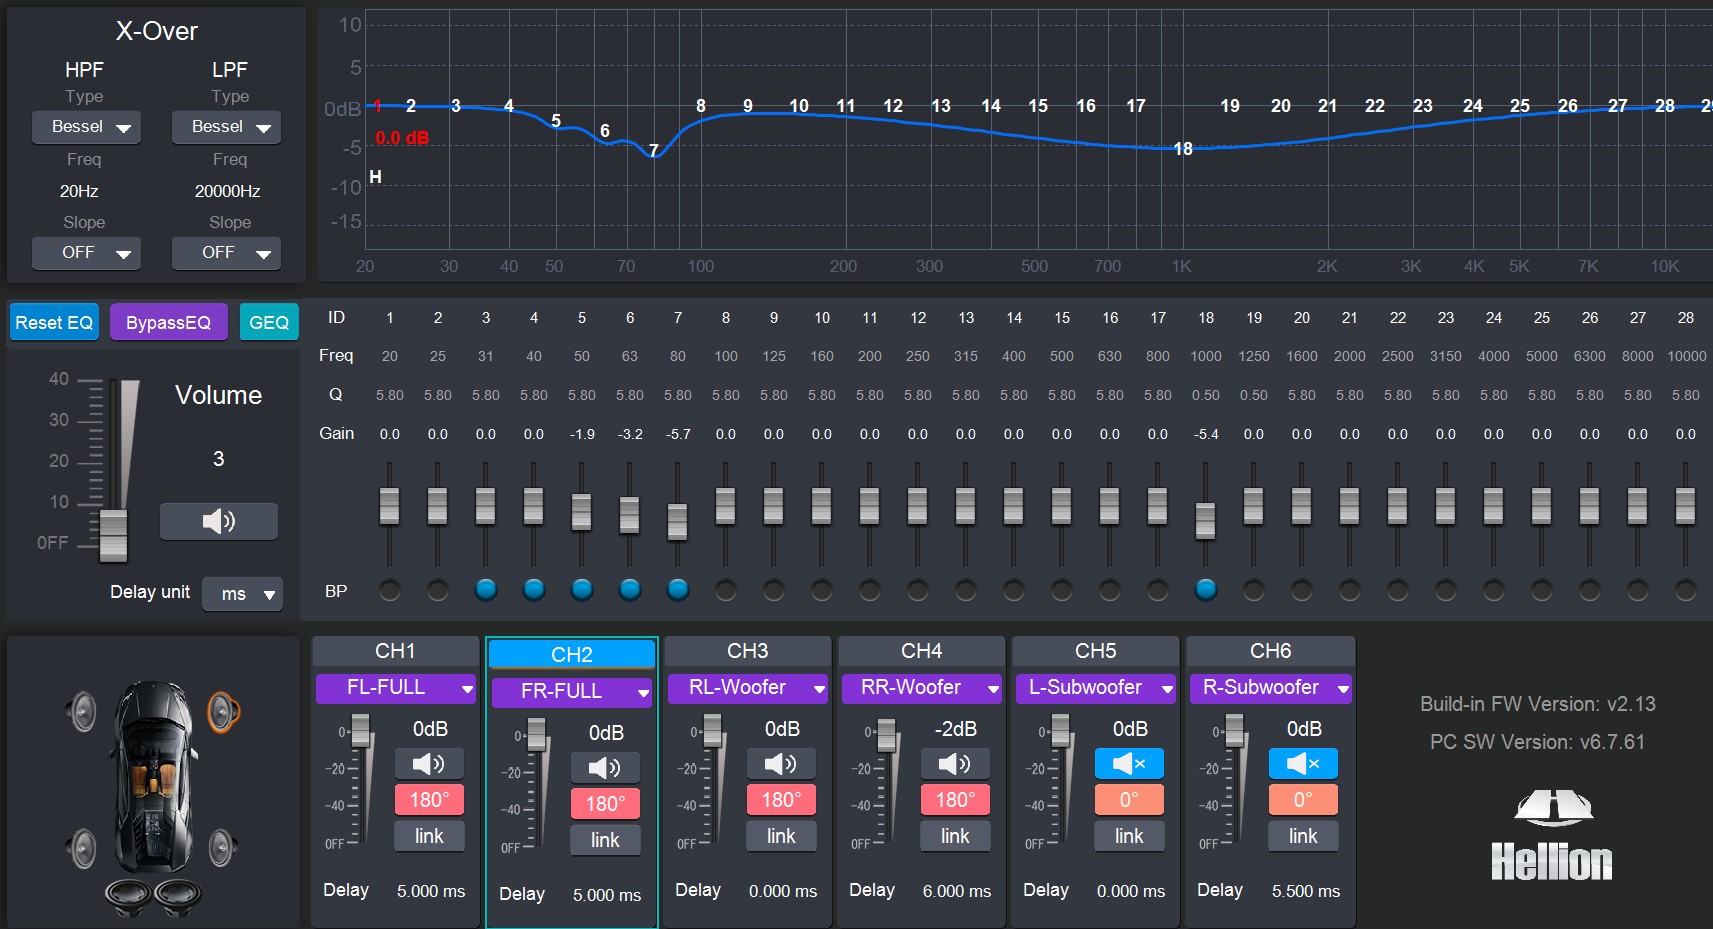1713x929 pixels.
Task: Mute the CH3 RL-Woofer speaker
Action: click(781, 764)
